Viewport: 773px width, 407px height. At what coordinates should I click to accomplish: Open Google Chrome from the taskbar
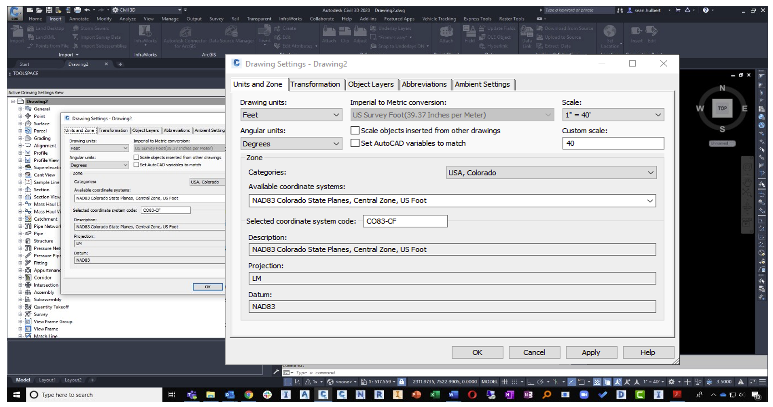tap(248, 395)
